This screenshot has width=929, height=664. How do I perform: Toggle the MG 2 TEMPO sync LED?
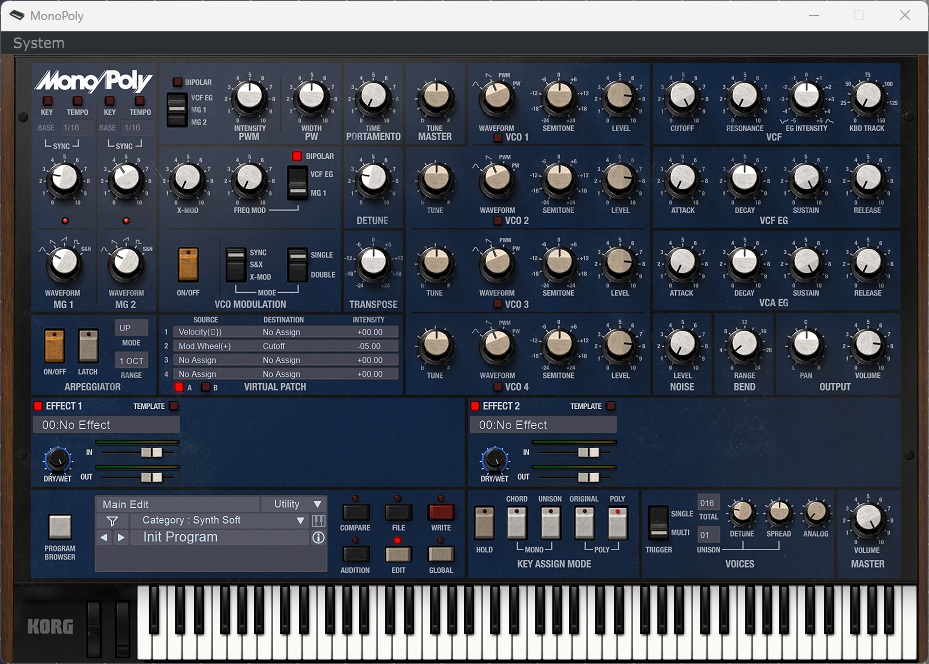tap(140, 101)
